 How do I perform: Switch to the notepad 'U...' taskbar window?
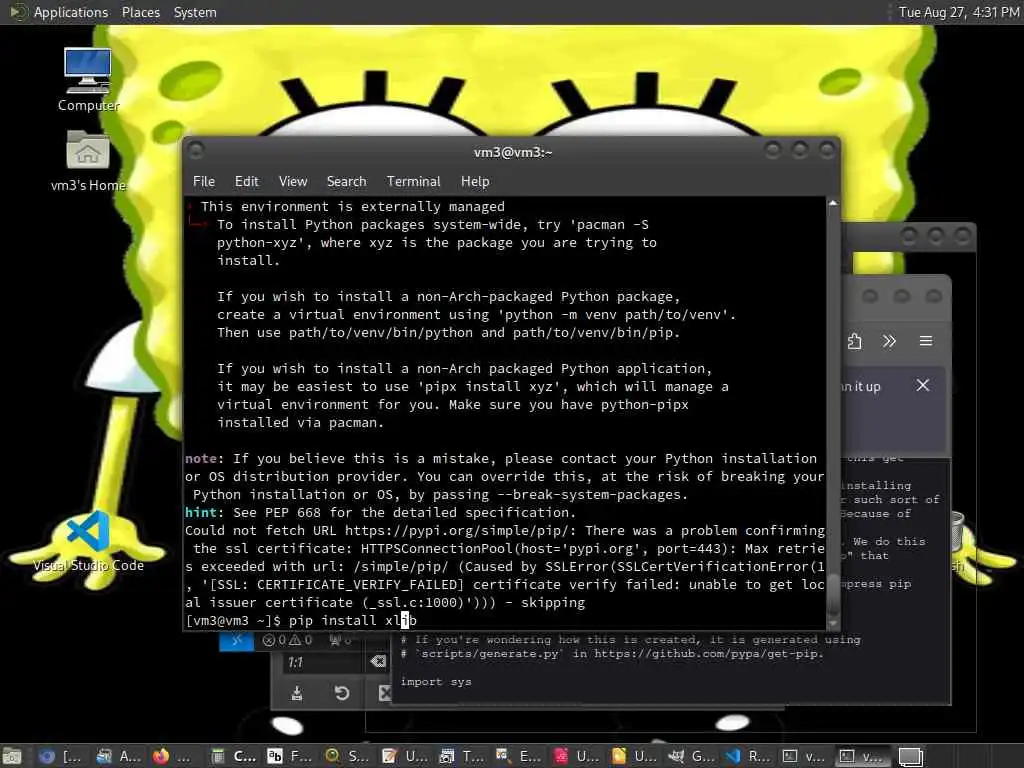coord(405,756)
